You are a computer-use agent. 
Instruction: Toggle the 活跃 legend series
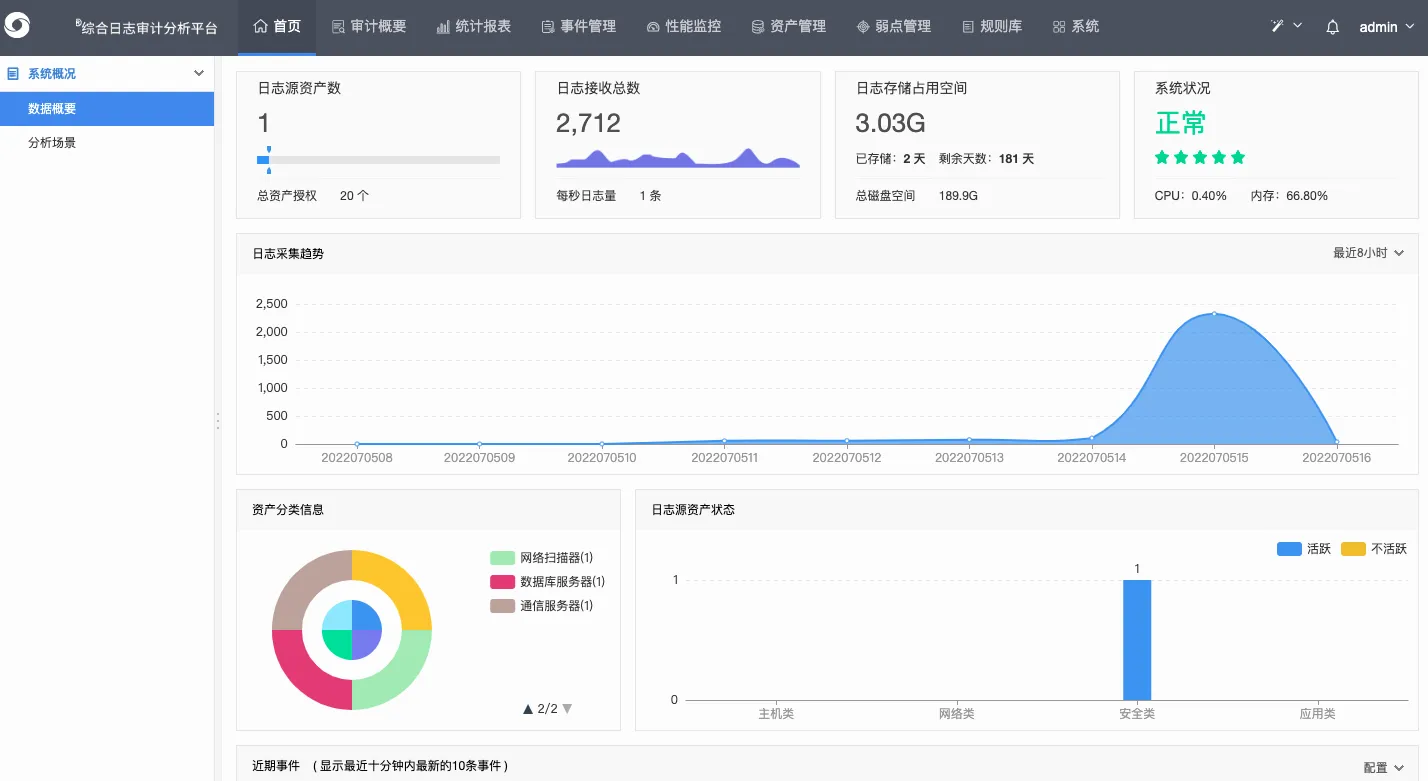pyautogui.click(x=1304, y=549)
